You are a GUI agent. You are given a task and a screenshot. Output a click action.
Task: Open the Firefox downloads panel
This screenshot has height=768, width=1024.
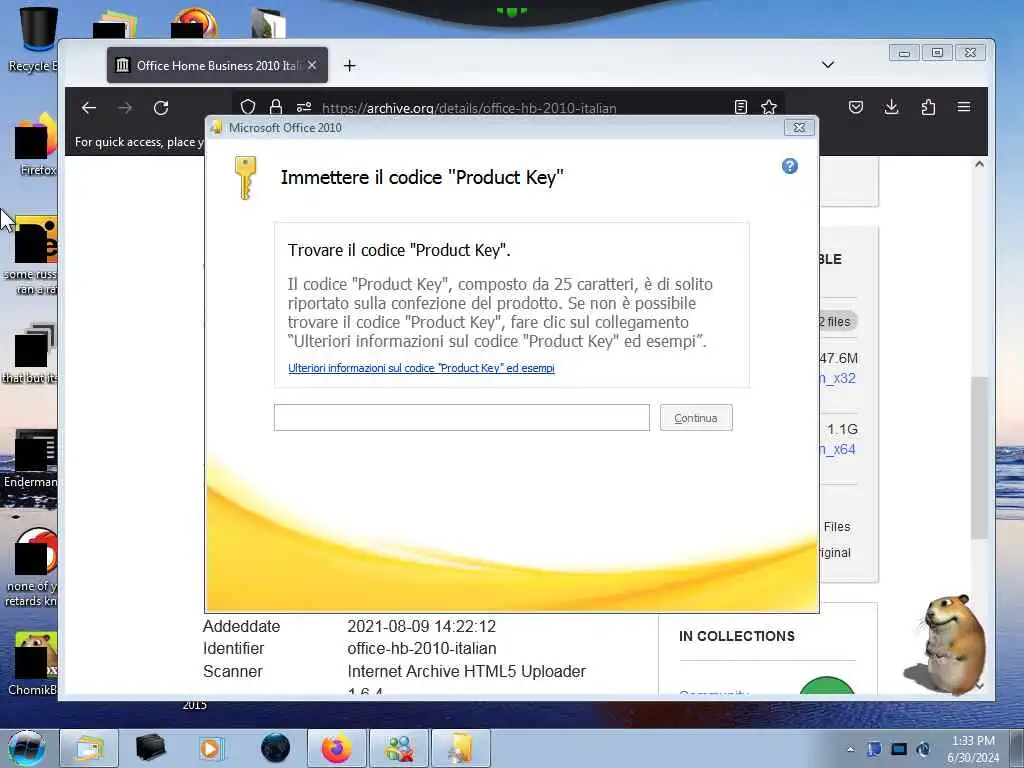point(891,107)
